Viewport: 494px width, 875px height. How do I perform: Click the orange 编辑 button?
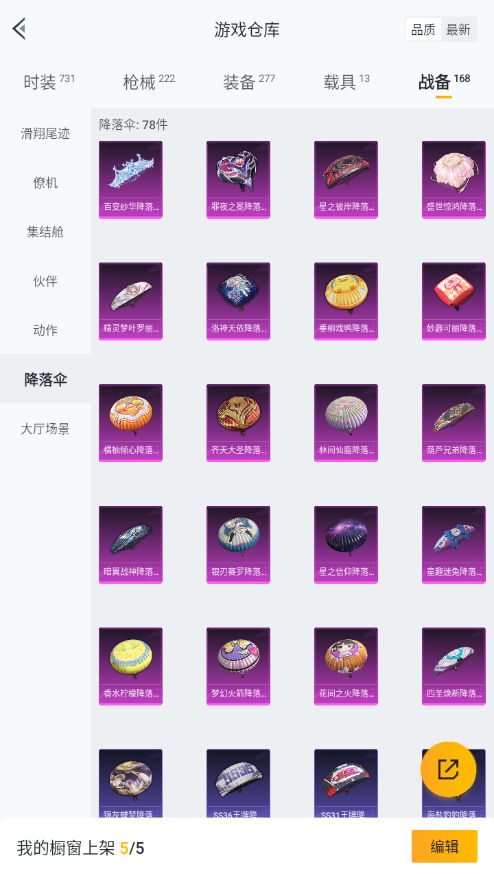tap(444, 847)
